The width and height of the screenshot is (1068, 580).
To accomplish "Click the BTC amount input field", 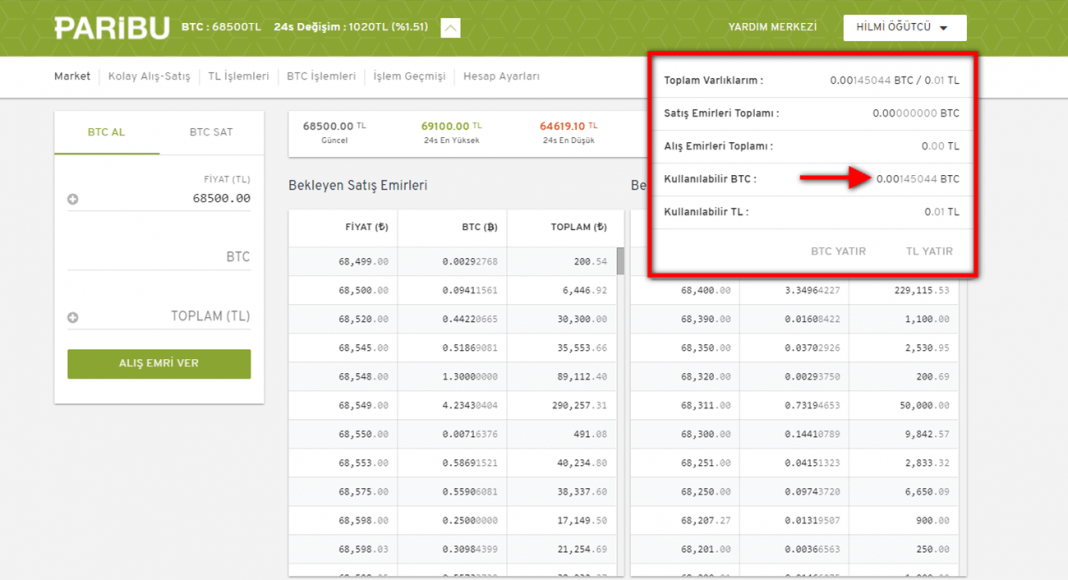I will coord(159,257).
